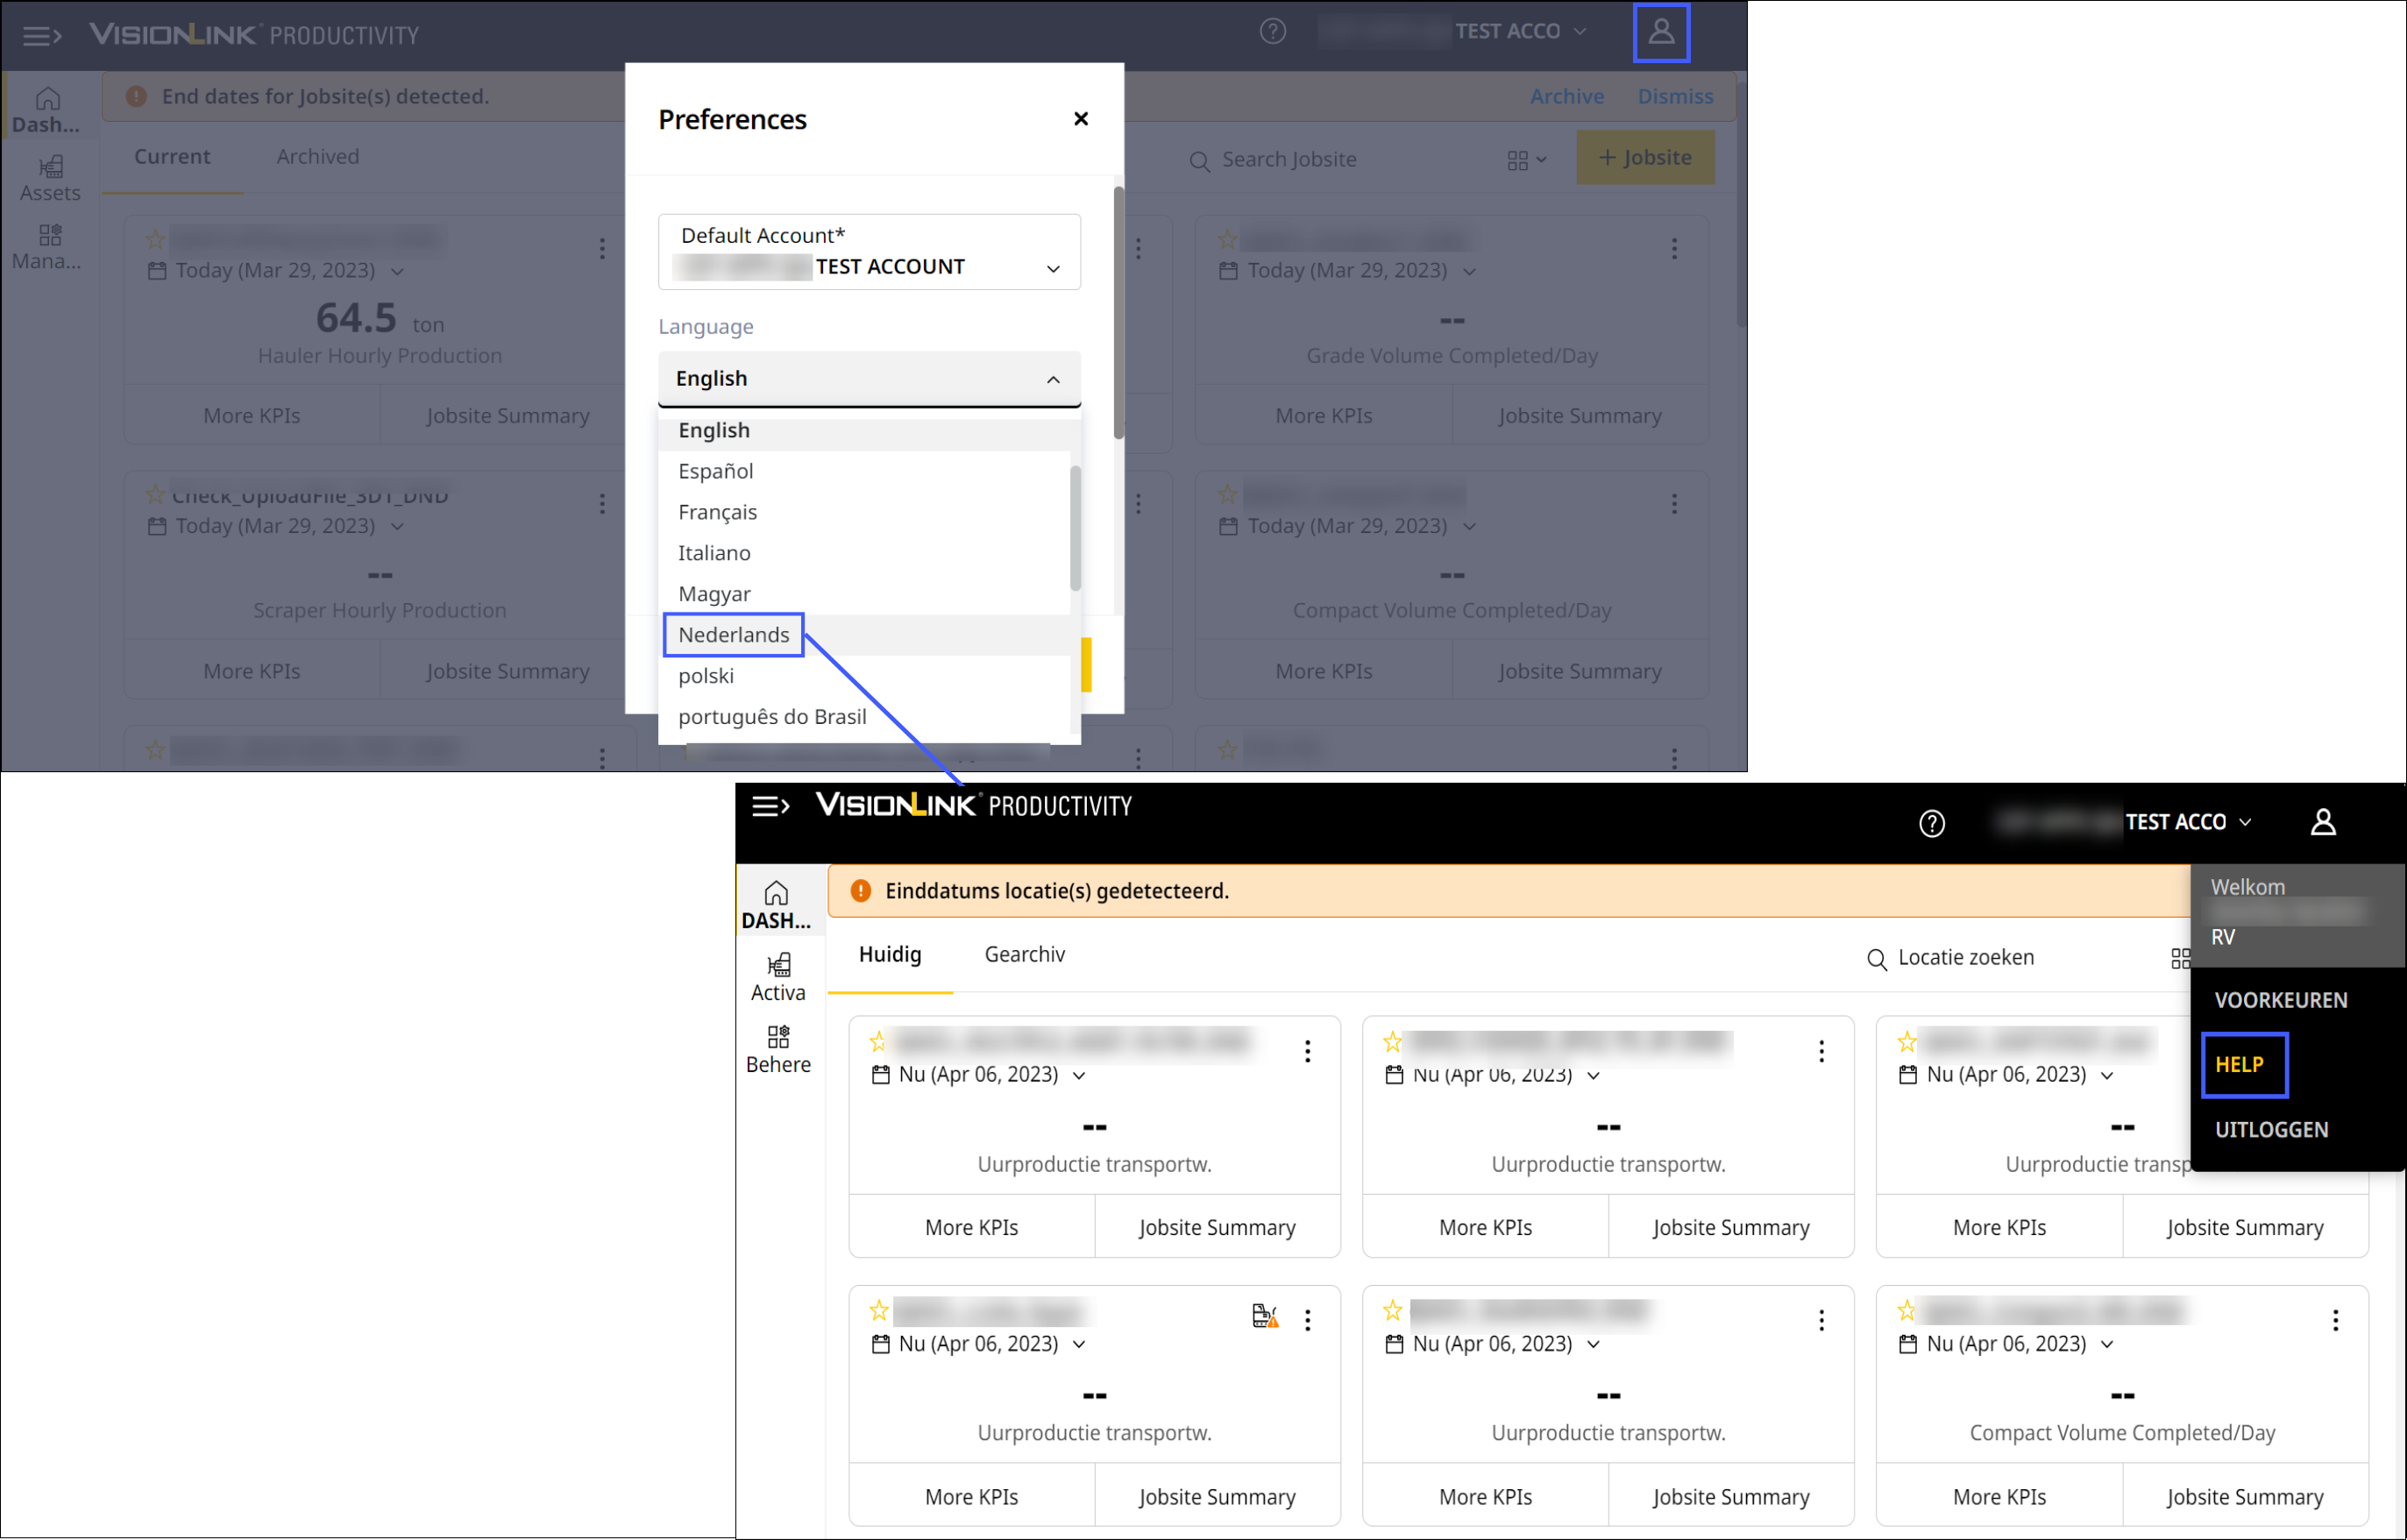Switch to the Gearchiv tab
This screenshot has height=1540, width=2407.
pos(1024,954)
